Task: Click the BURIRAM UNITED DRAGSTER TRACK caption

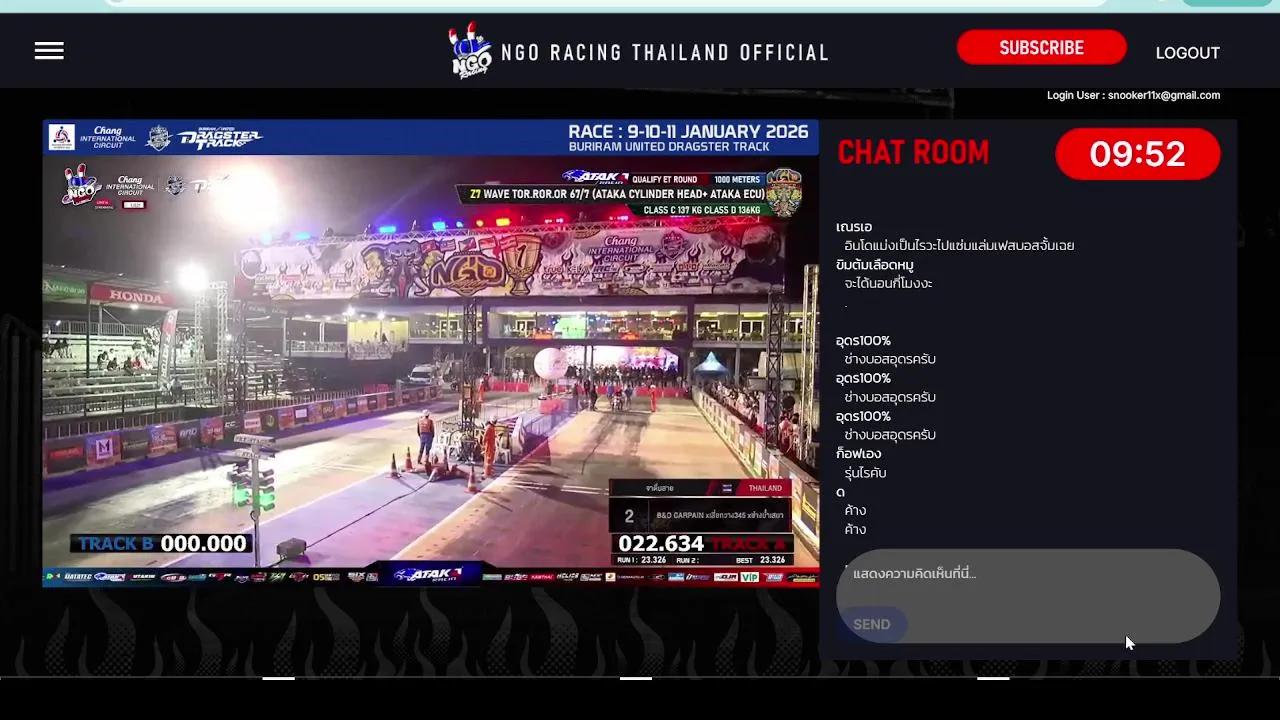Action: [x=669, y=147]
